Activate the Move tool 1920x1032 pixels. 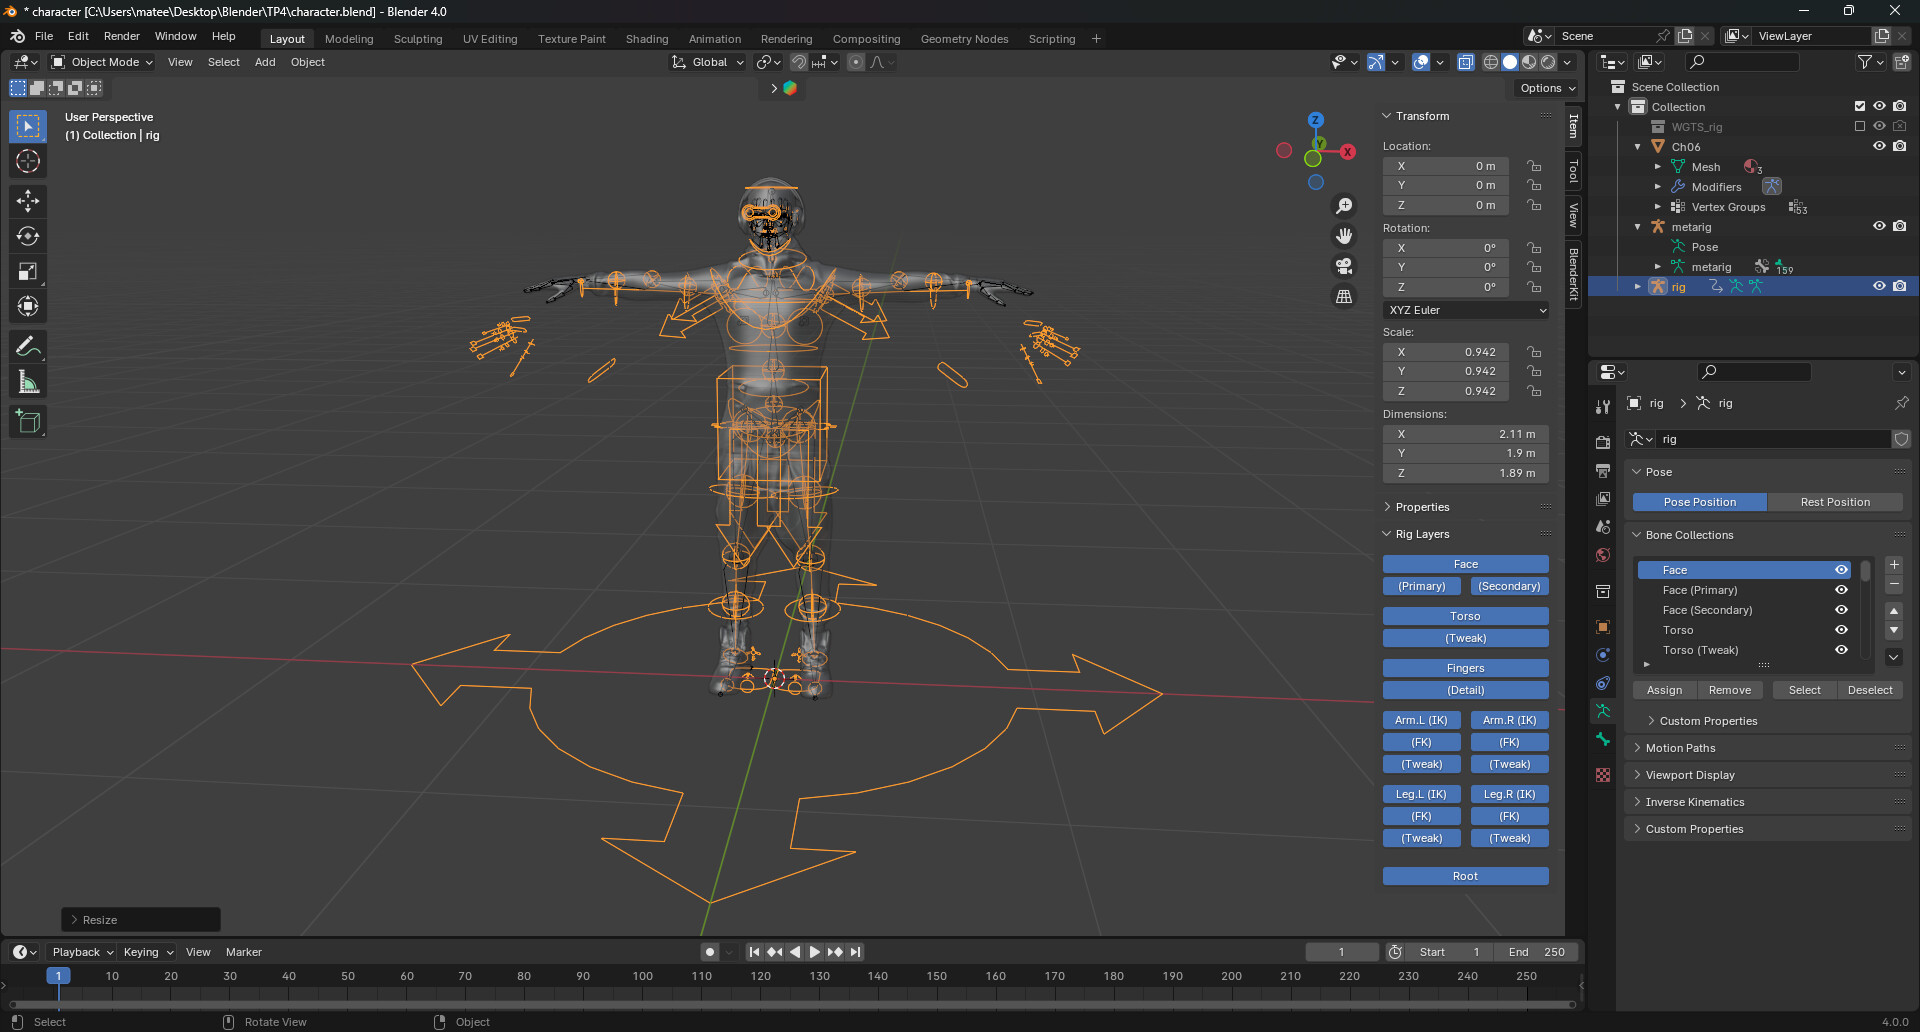pos(28,201)
